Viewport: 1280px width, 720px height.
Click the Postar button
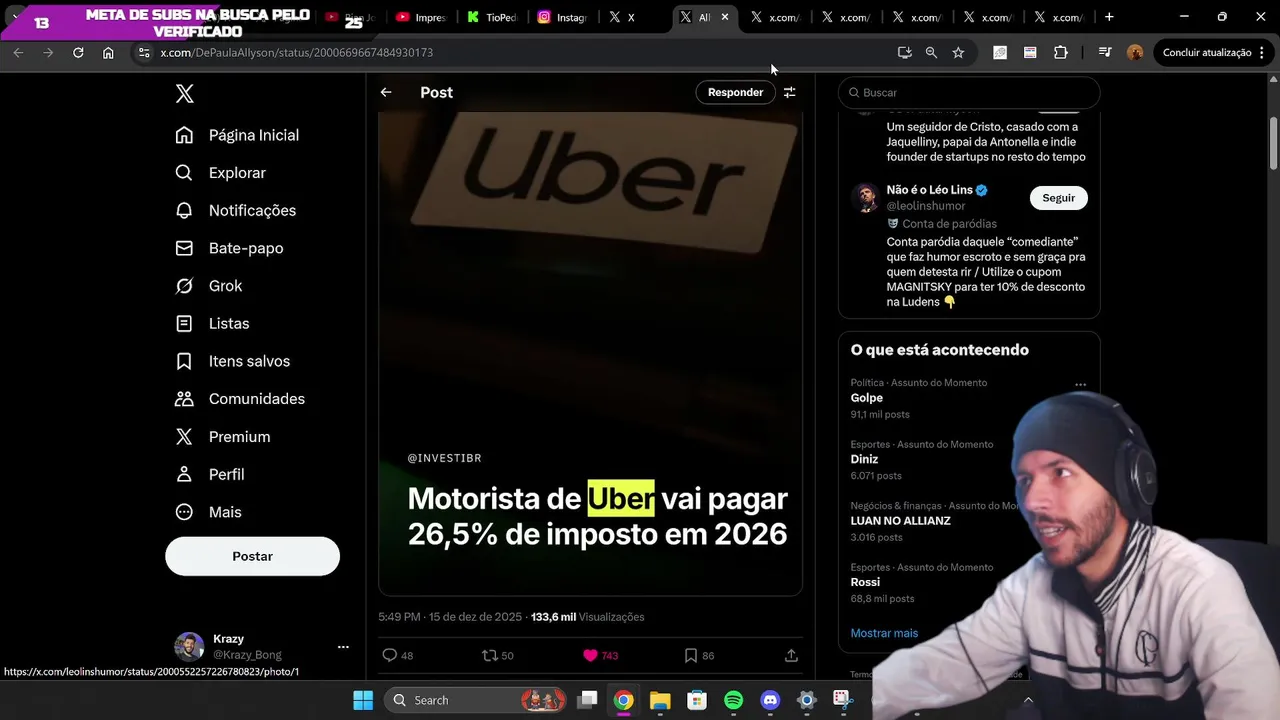coord(252,556)
